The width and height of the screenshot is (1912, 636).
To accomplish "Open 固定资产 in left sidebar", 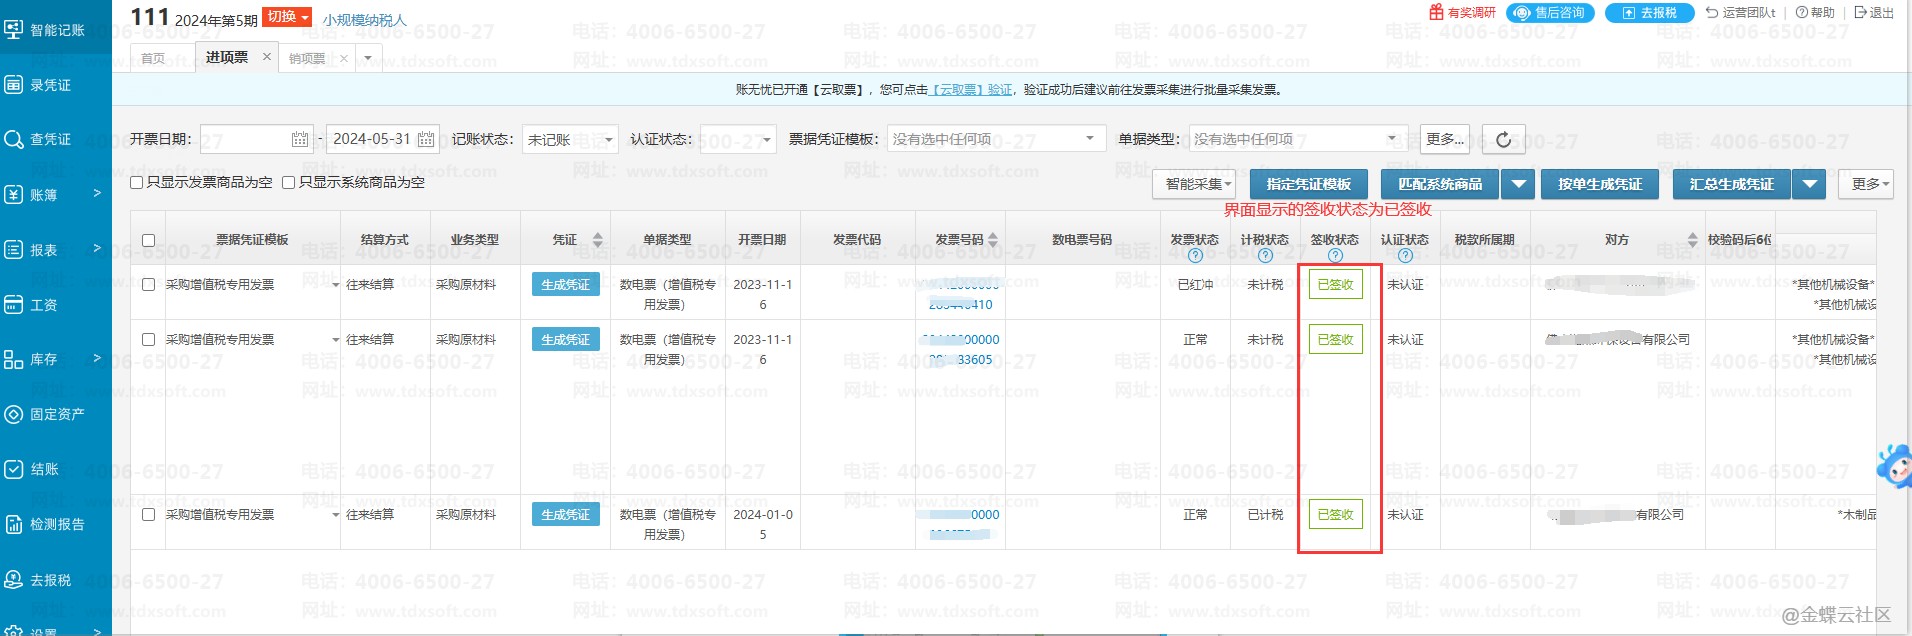I will tap(56, 414).
